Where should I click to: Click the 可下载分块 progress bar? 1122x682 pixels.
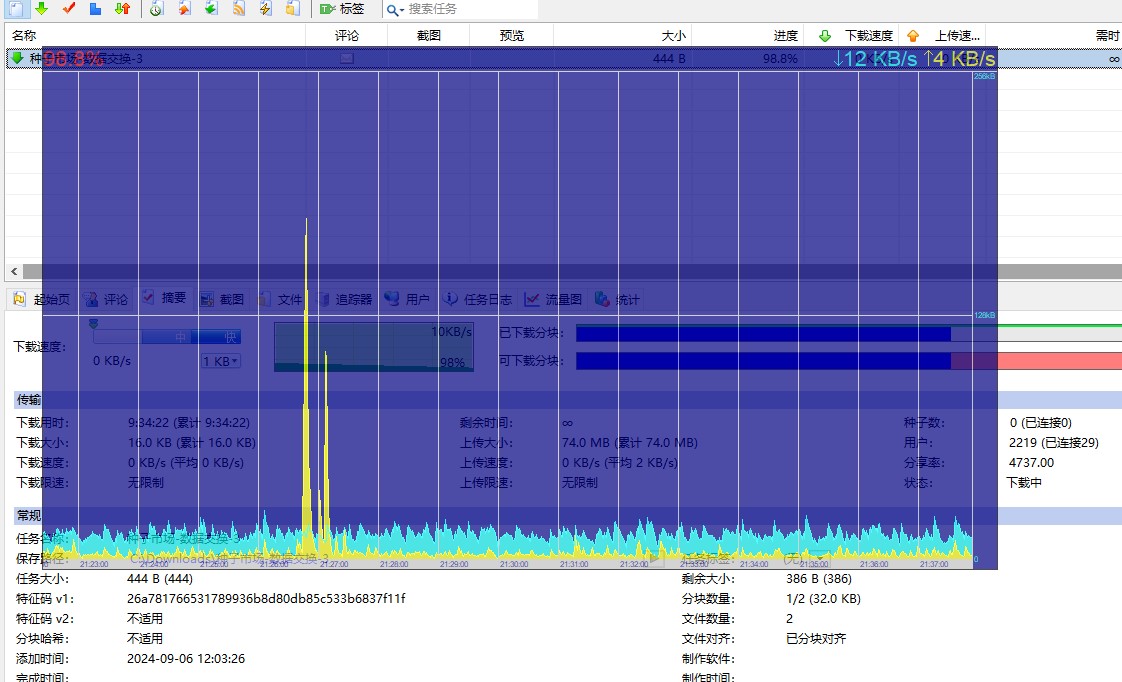(x=849, y=361)
